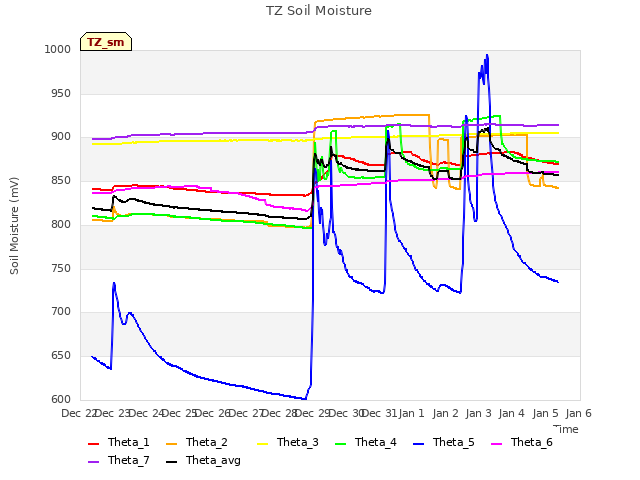Click the blue Theta_5 minimum near Dec 28

coord(304,399)
